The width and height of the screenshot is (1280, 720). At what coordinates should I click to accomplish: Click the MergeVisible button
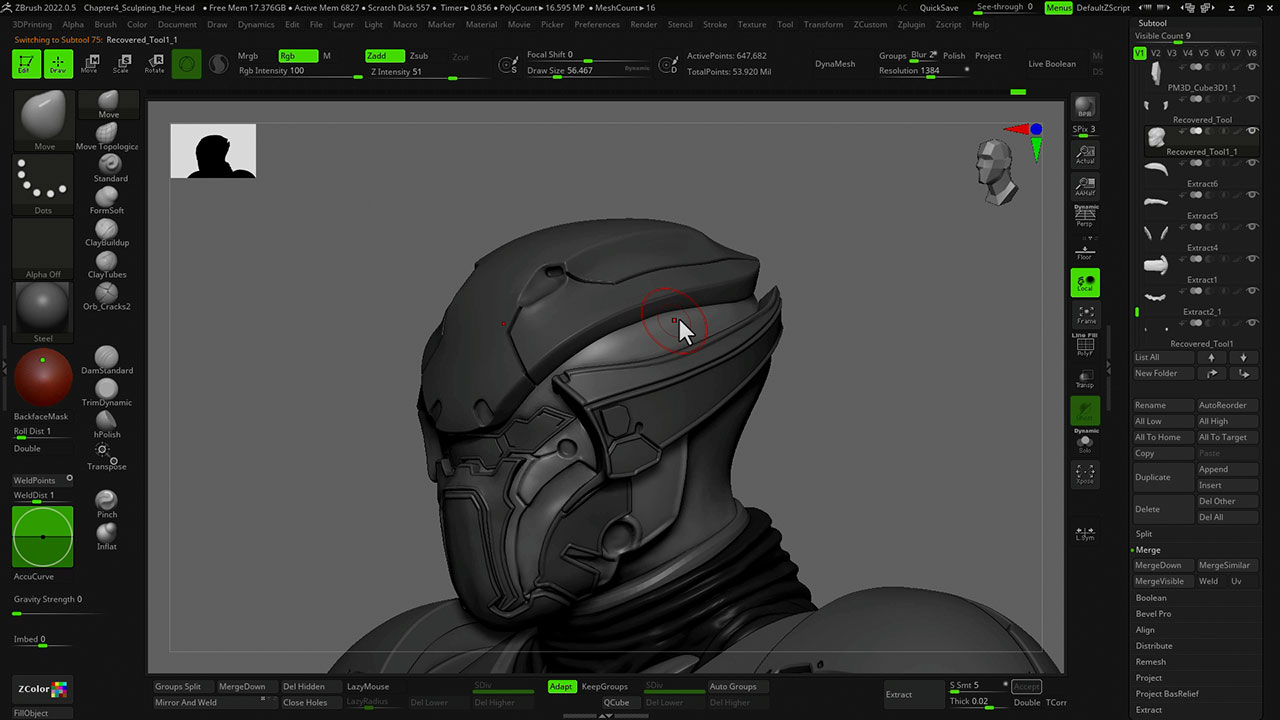[1160, 581]
